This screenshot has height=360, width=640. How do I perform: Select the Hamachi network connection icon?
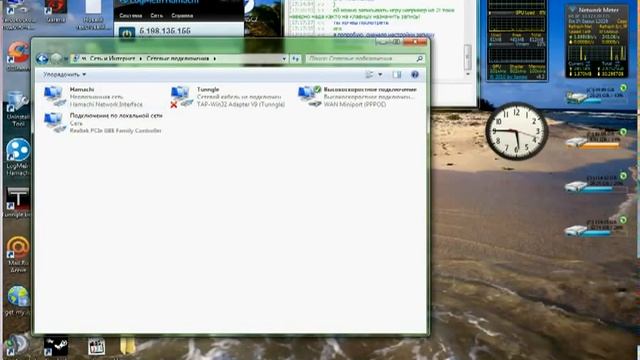point(55,96)
